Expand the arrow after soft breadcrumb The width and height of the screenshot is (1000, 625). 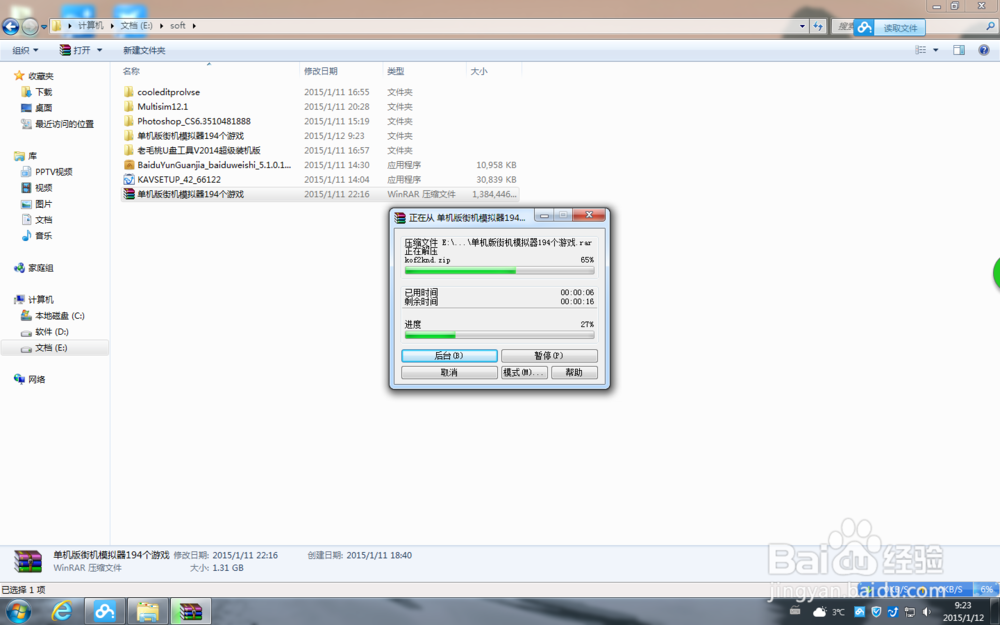tap(194, 26)
